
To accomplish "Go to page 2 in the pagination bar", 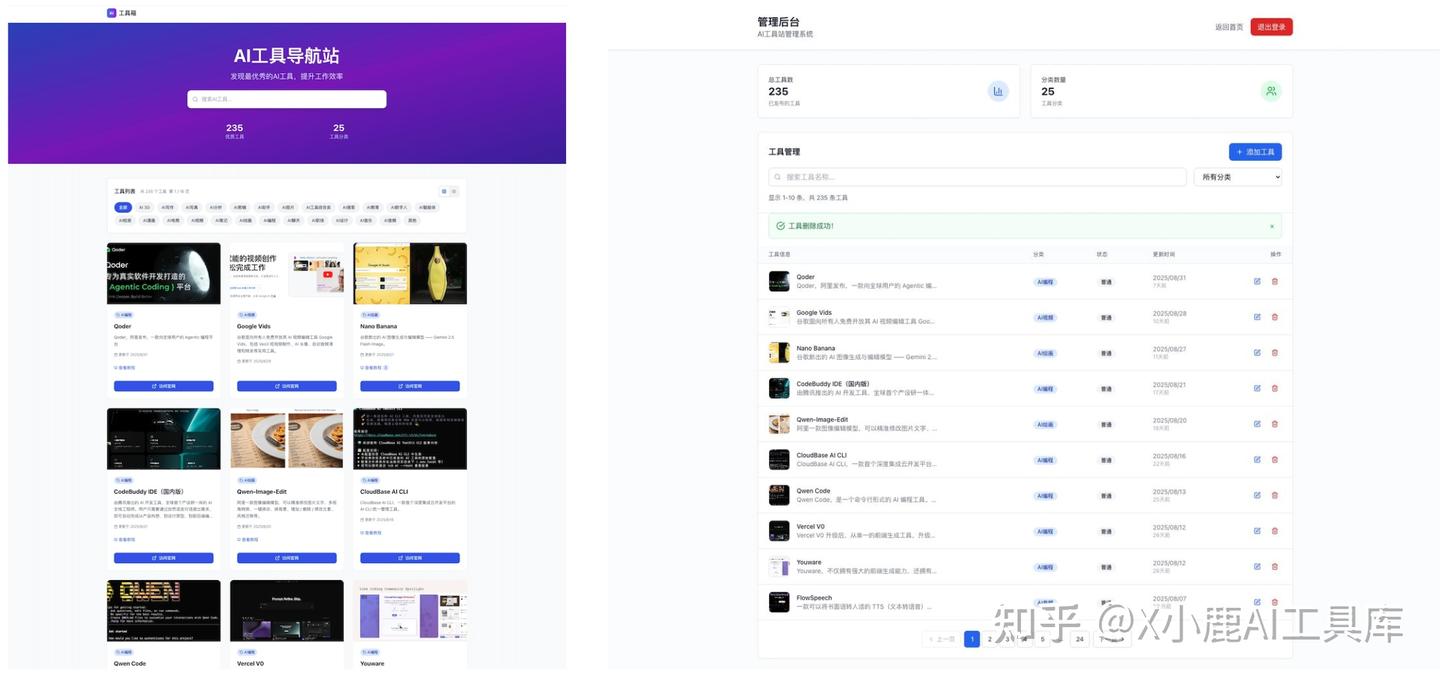I will [989, 638].
